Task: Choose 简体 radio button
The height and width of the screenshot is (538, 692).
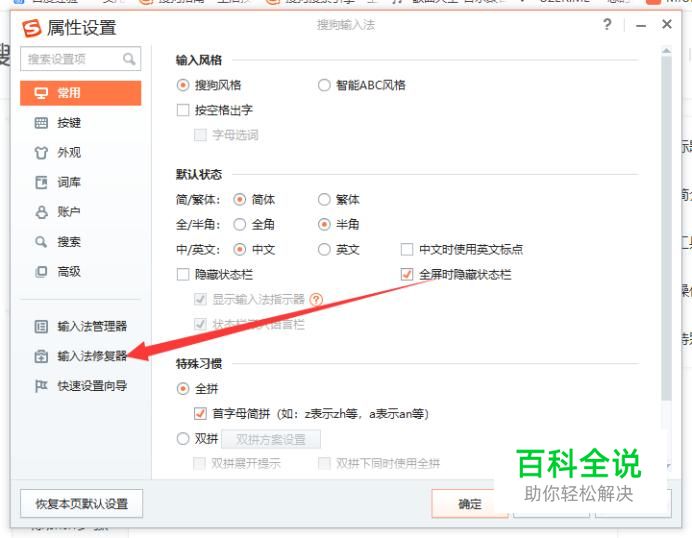Action: [239, 200]
